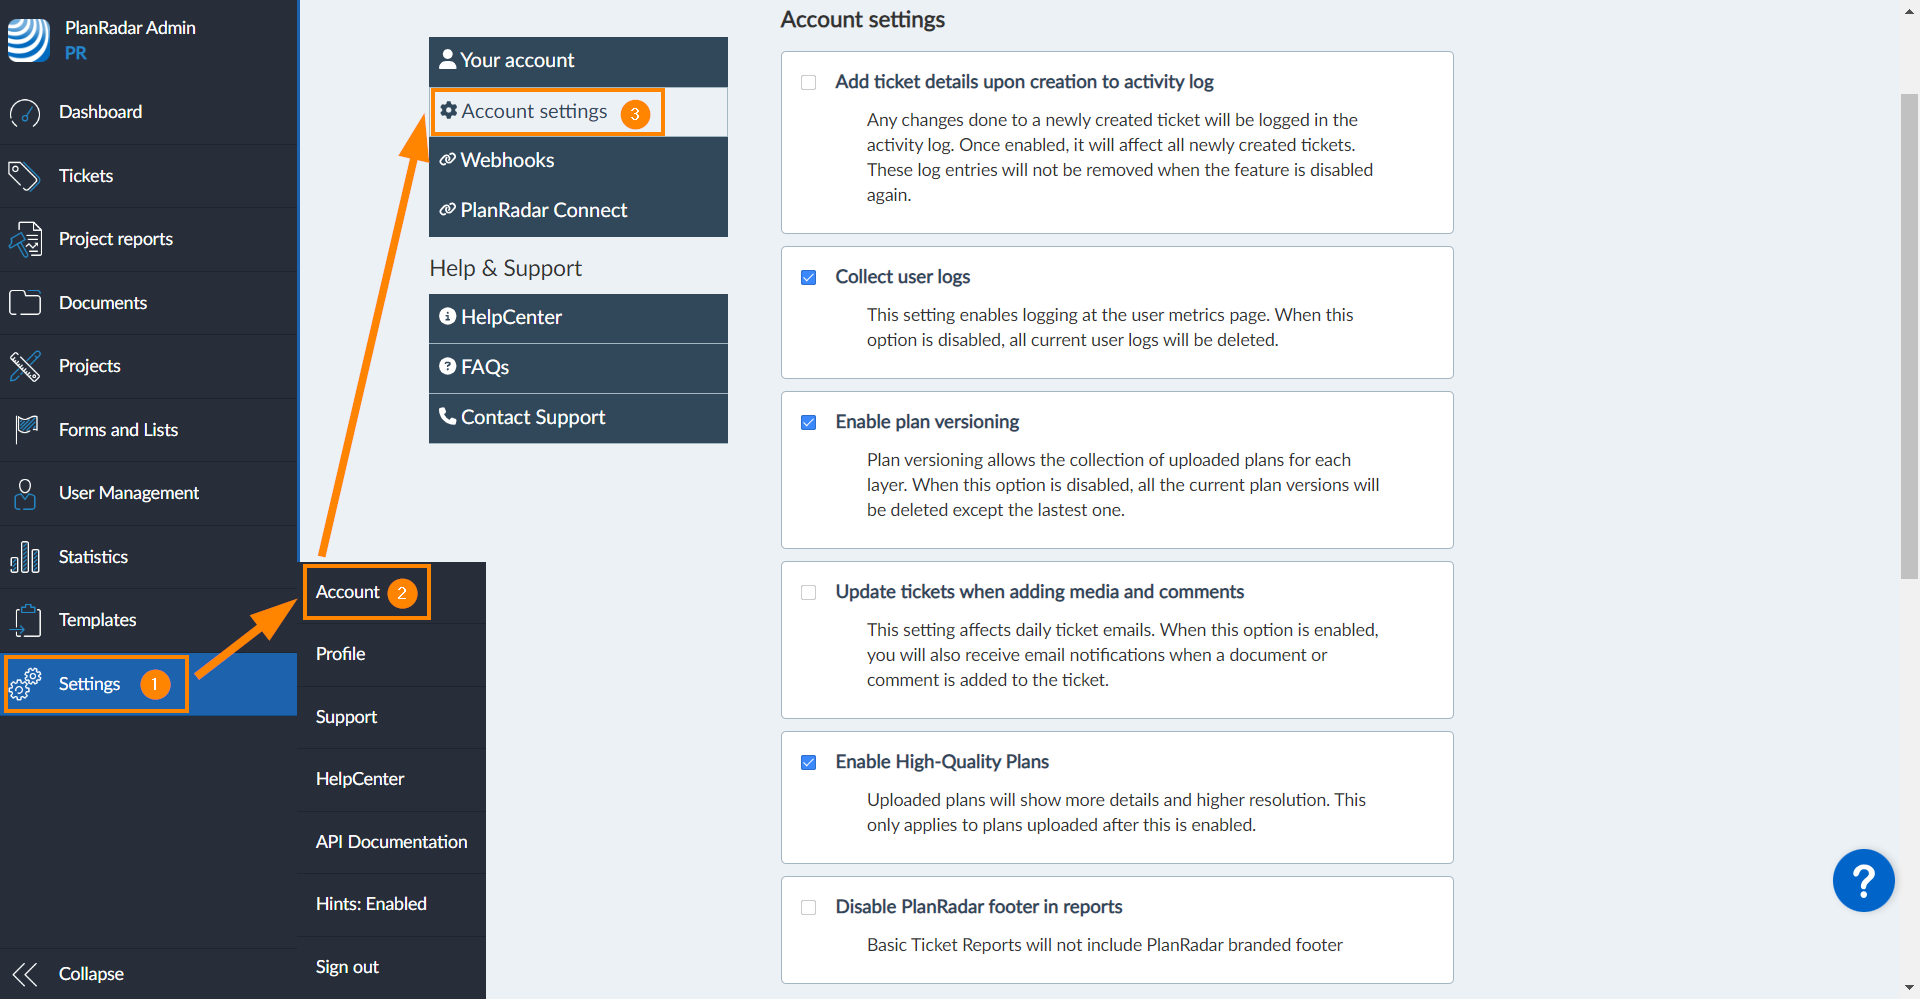Click the person icon beside Your account
The image size is (1920, 999).
(x=448, y=59)
